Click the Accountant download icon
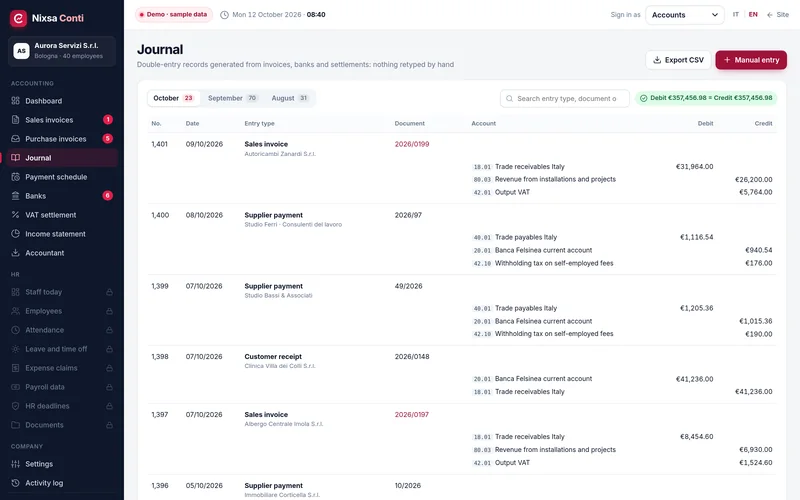 click(x=15, y=253)
